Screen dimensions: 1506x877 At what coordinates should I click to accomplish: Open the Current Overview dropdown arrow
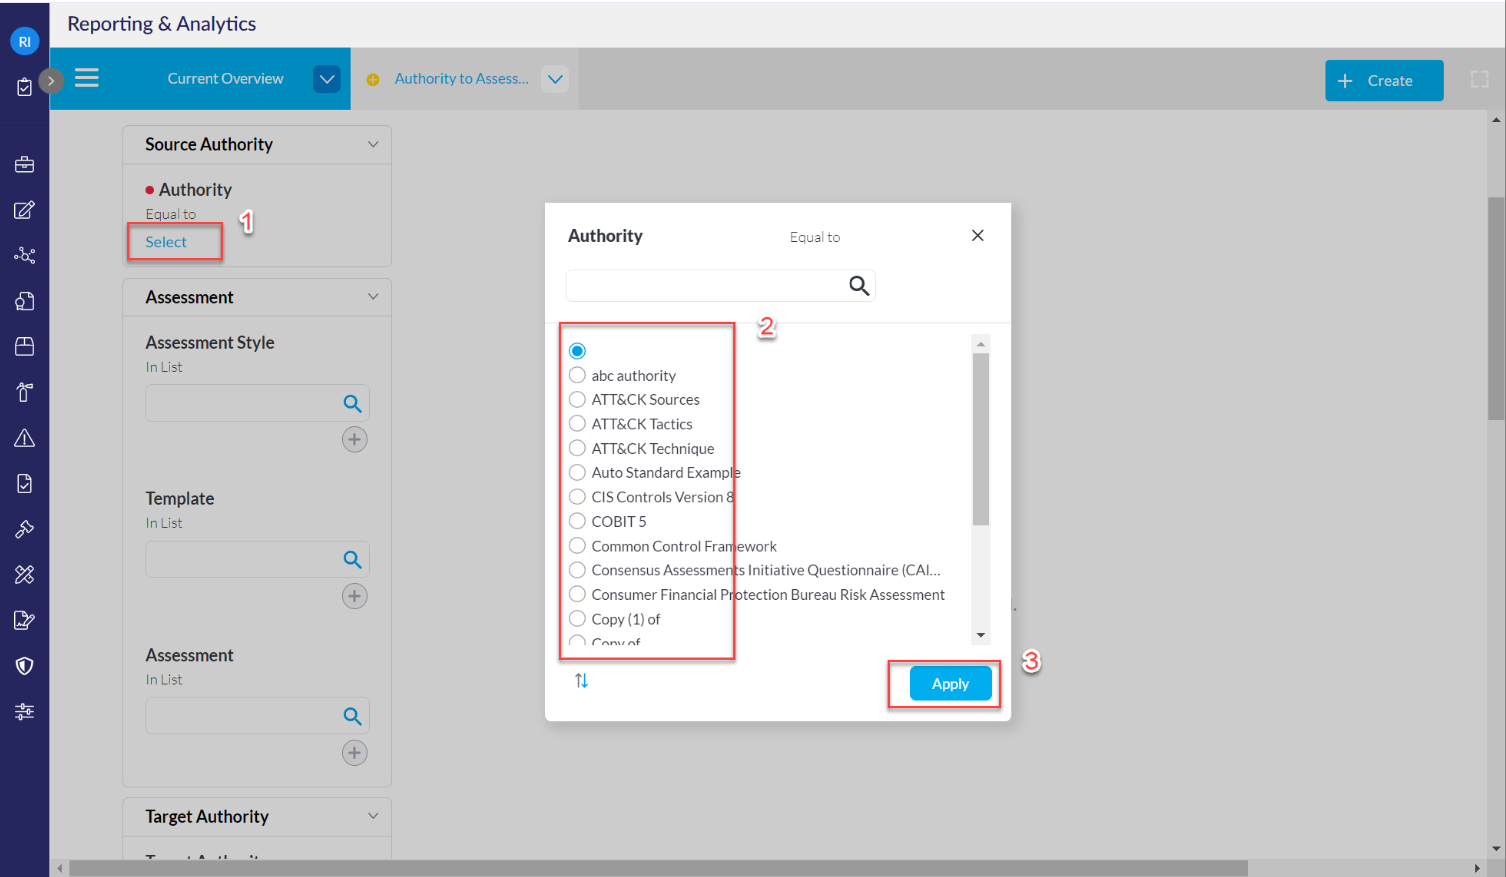(326, 79)
